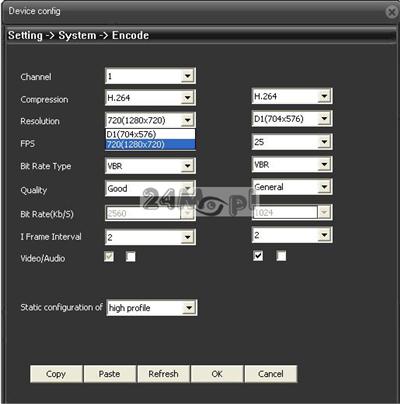The width and height of the screenshot is (400, 404).
Task: Open sub stream Resolution D1(704x576) dropdown
Action: 292,119
